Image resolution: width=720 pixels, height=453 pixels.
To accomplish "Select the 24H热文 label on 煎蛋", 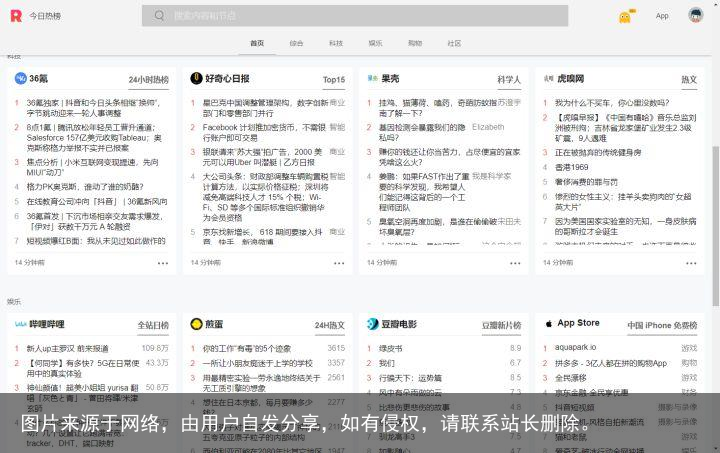I will tap(329, 325).
